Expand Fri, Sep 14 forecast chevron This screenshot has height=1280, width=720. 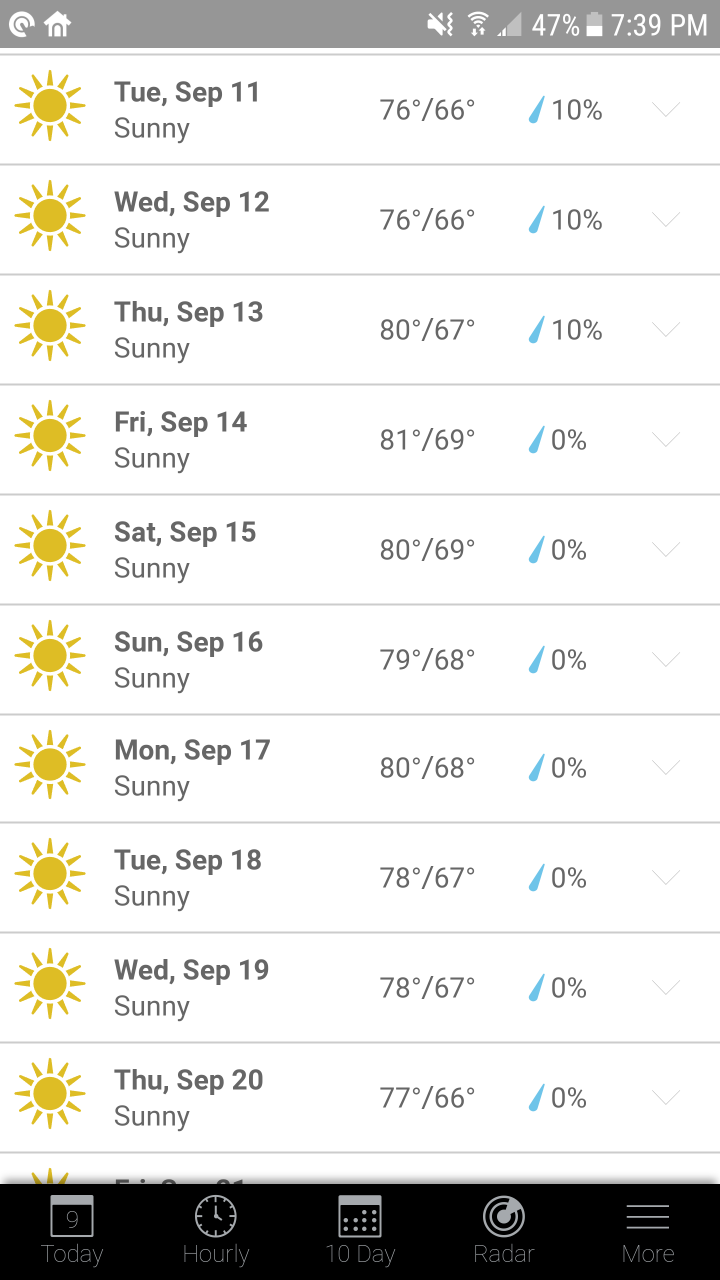click(x=666, y=439)
